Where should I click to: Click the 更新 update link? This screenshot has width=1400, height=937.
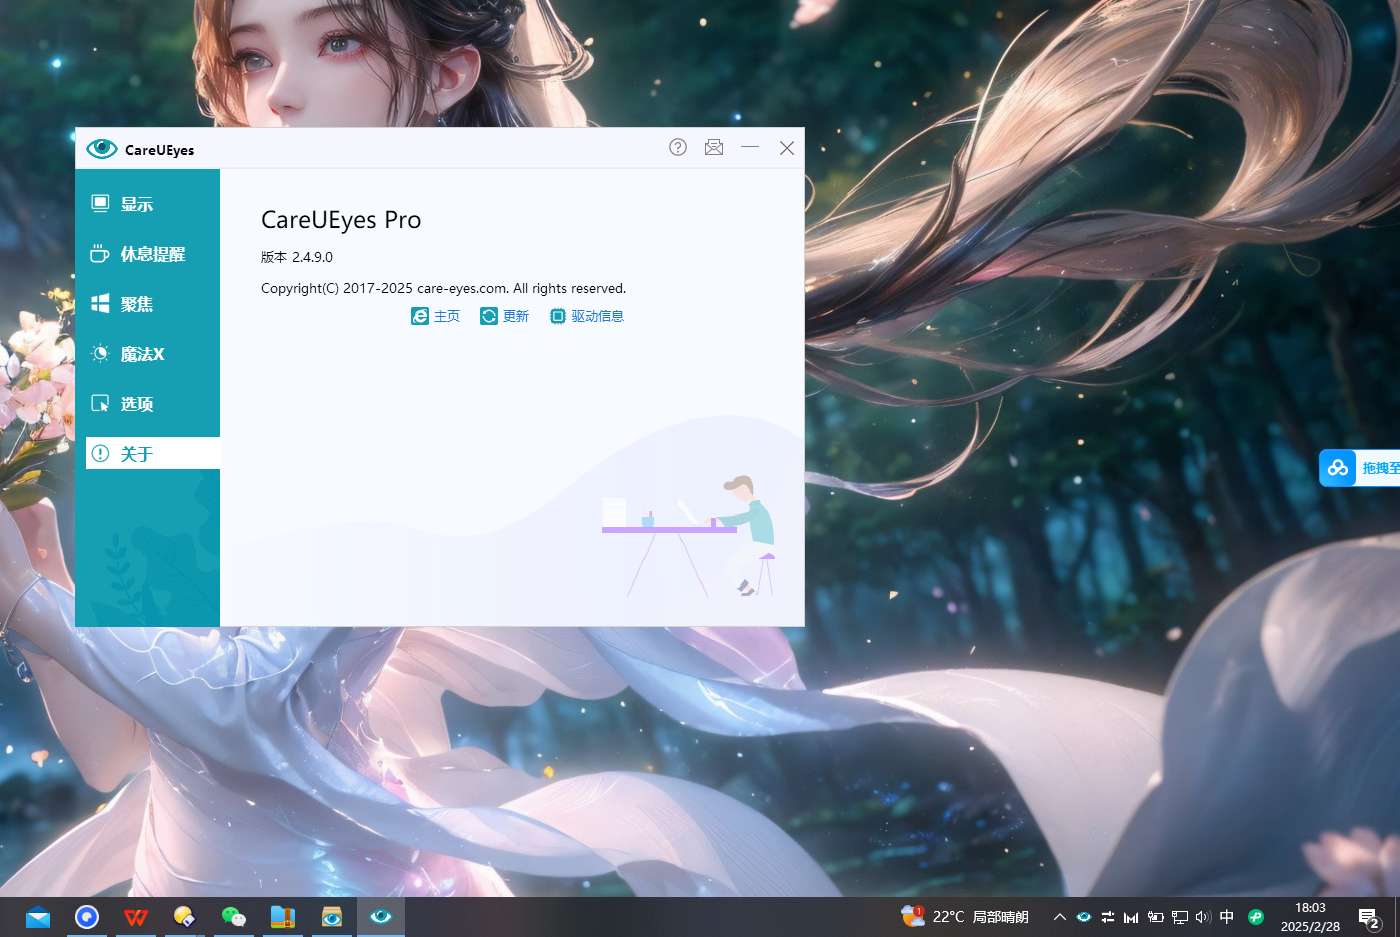505,316
